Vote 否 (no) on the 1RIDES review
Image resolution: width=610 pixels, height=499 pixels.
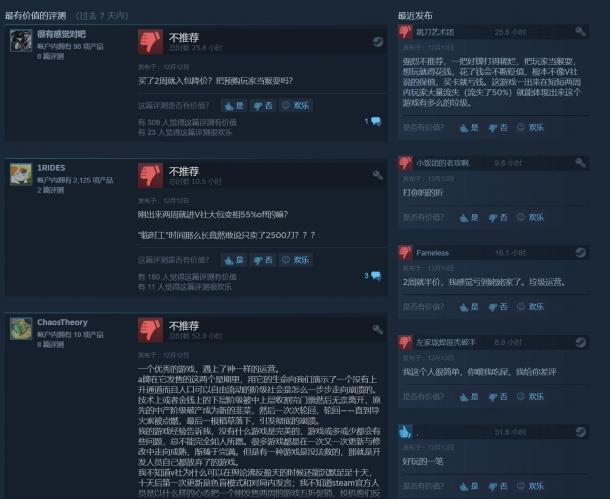263,260
